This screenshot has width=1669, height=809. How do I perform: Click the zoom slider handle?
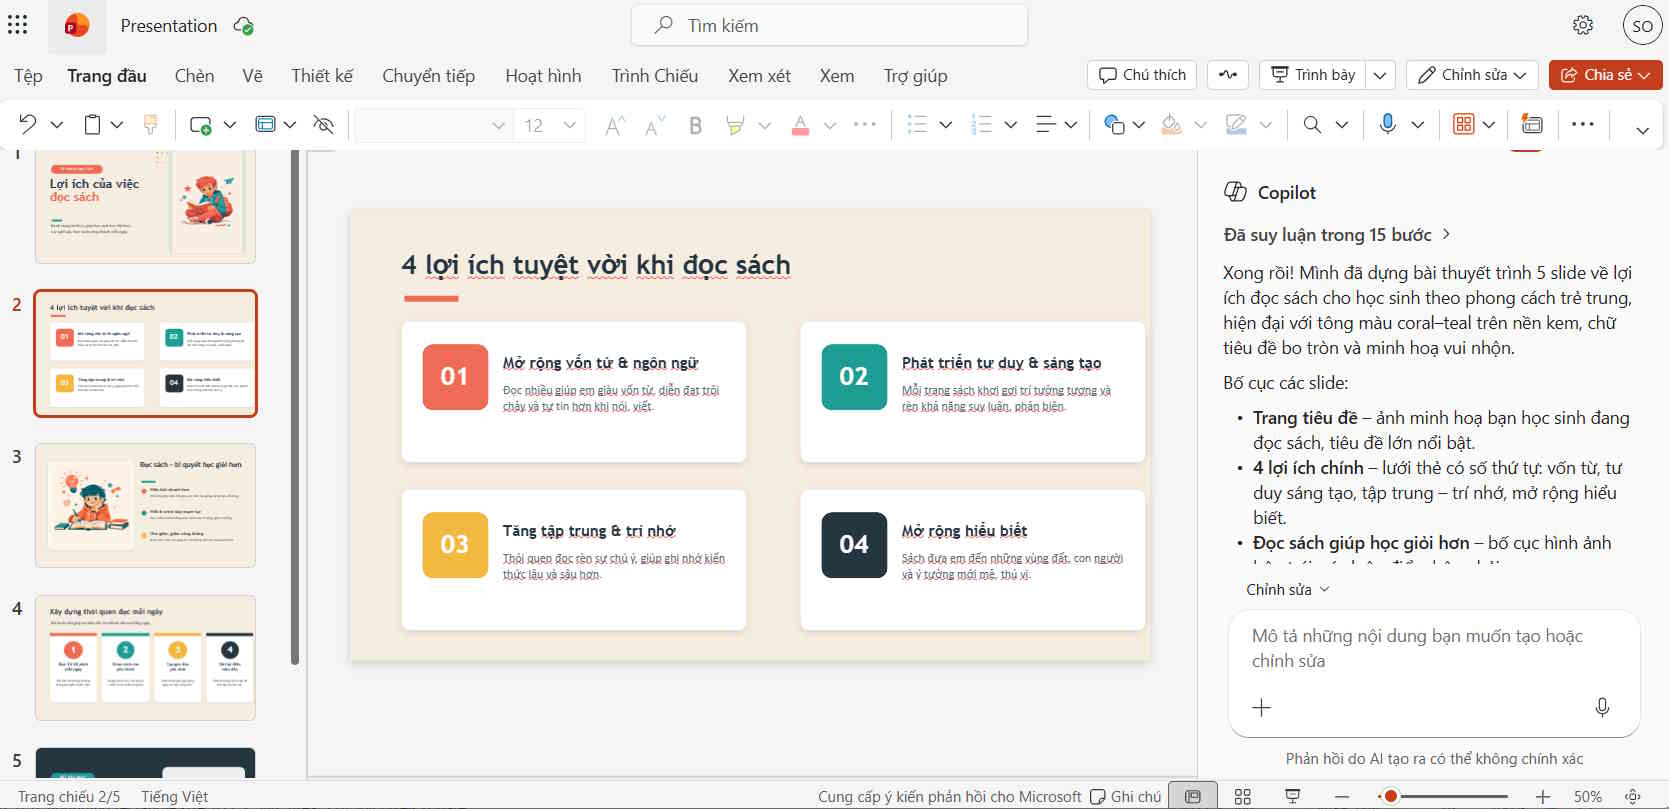(x=1390, y=797)
